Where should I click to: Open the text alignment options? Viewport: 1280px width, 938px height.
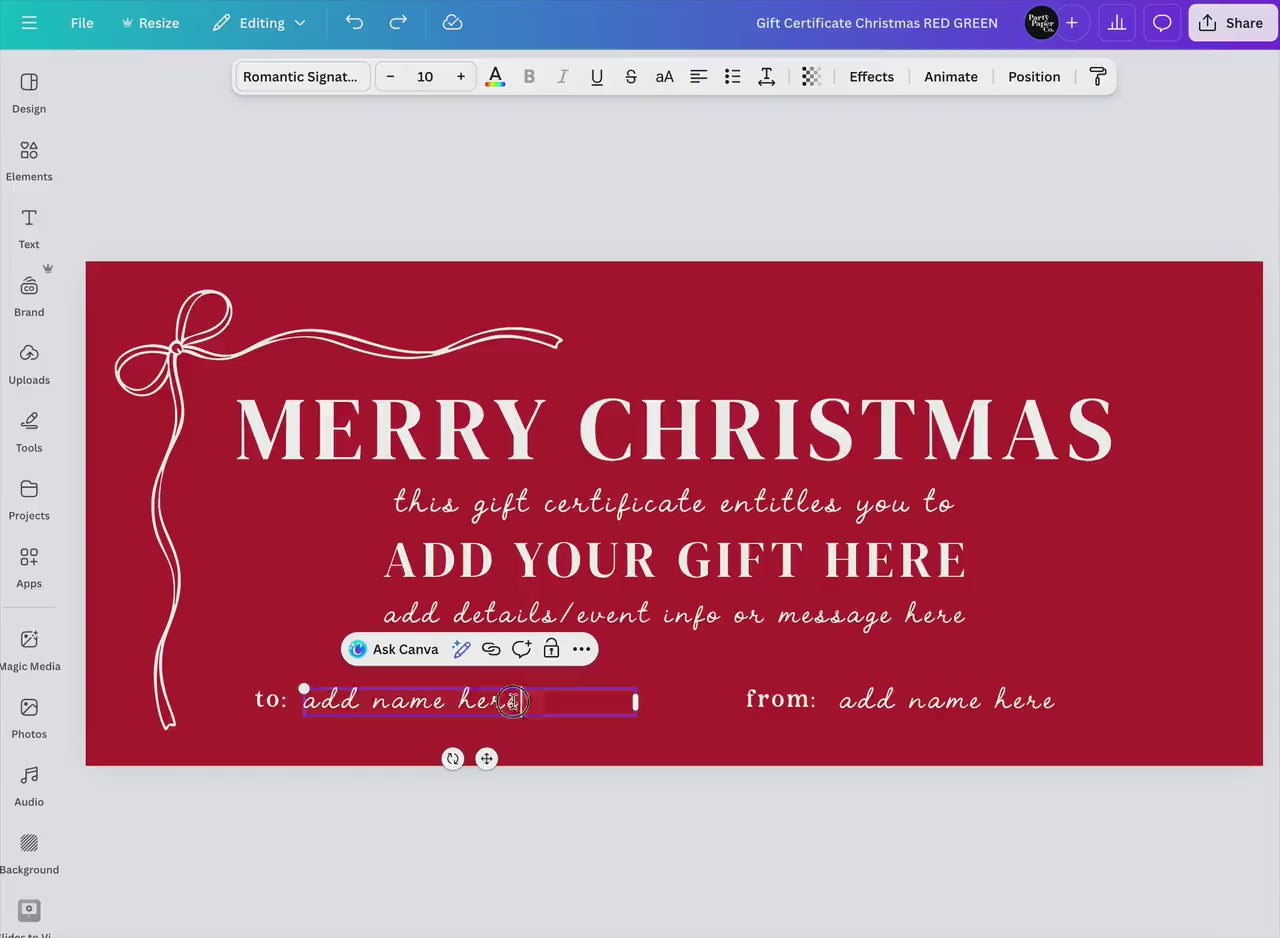[698, 76]
